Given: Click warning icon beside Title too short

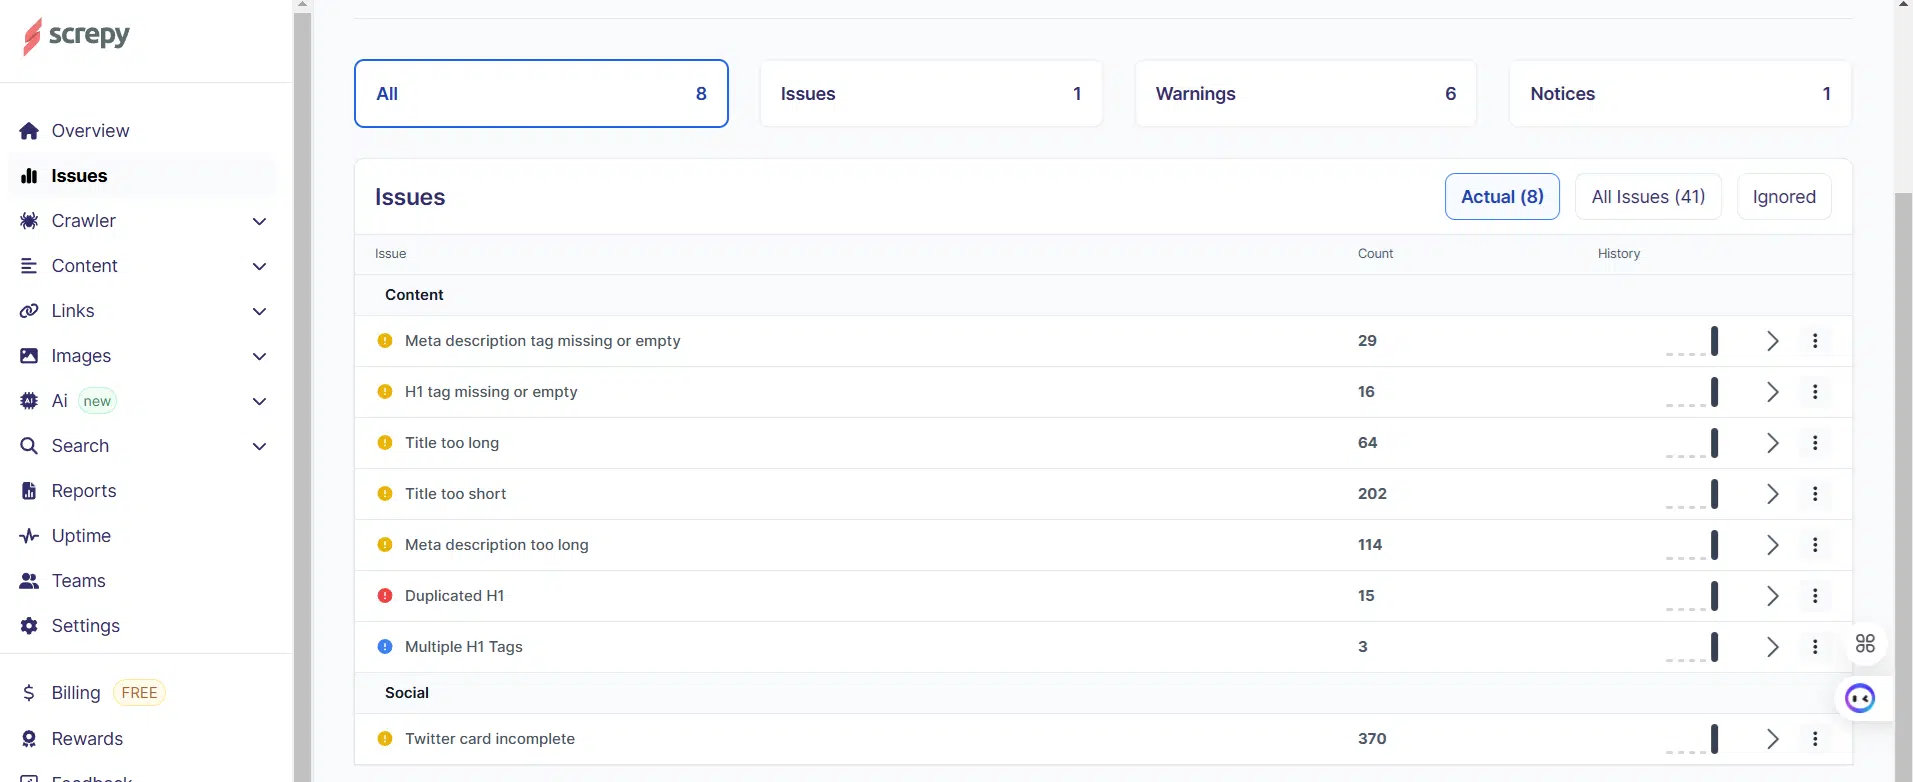Looking at the screenshot, I should pos(385,494).
